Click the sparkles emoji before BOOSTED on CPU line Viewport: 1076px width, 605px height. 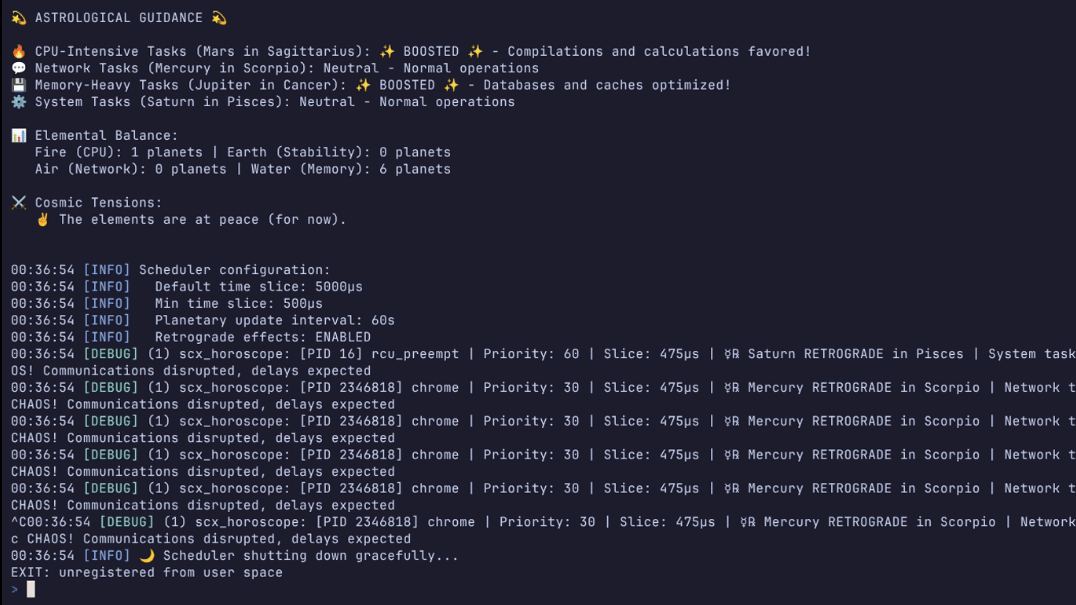coord(387,51)
